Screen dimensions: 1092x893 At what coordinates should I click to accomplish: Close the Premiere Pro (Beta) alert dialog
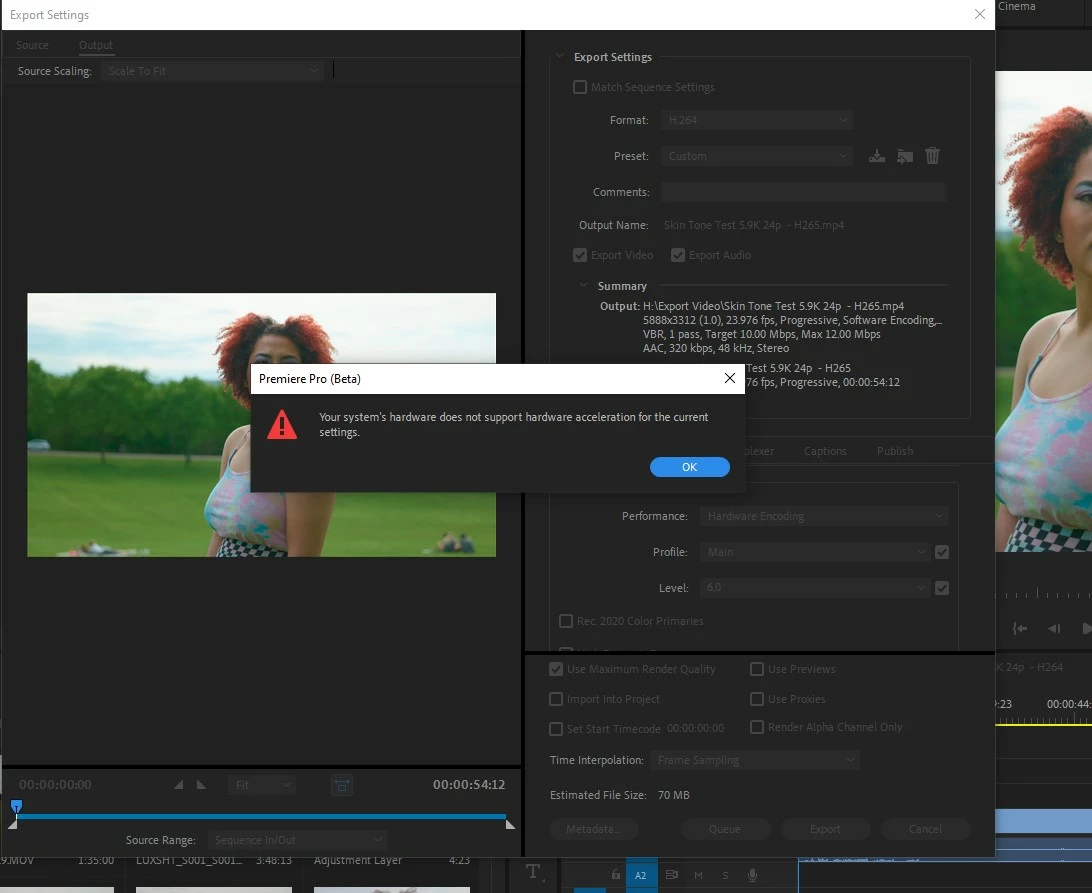tap(729, 378)
